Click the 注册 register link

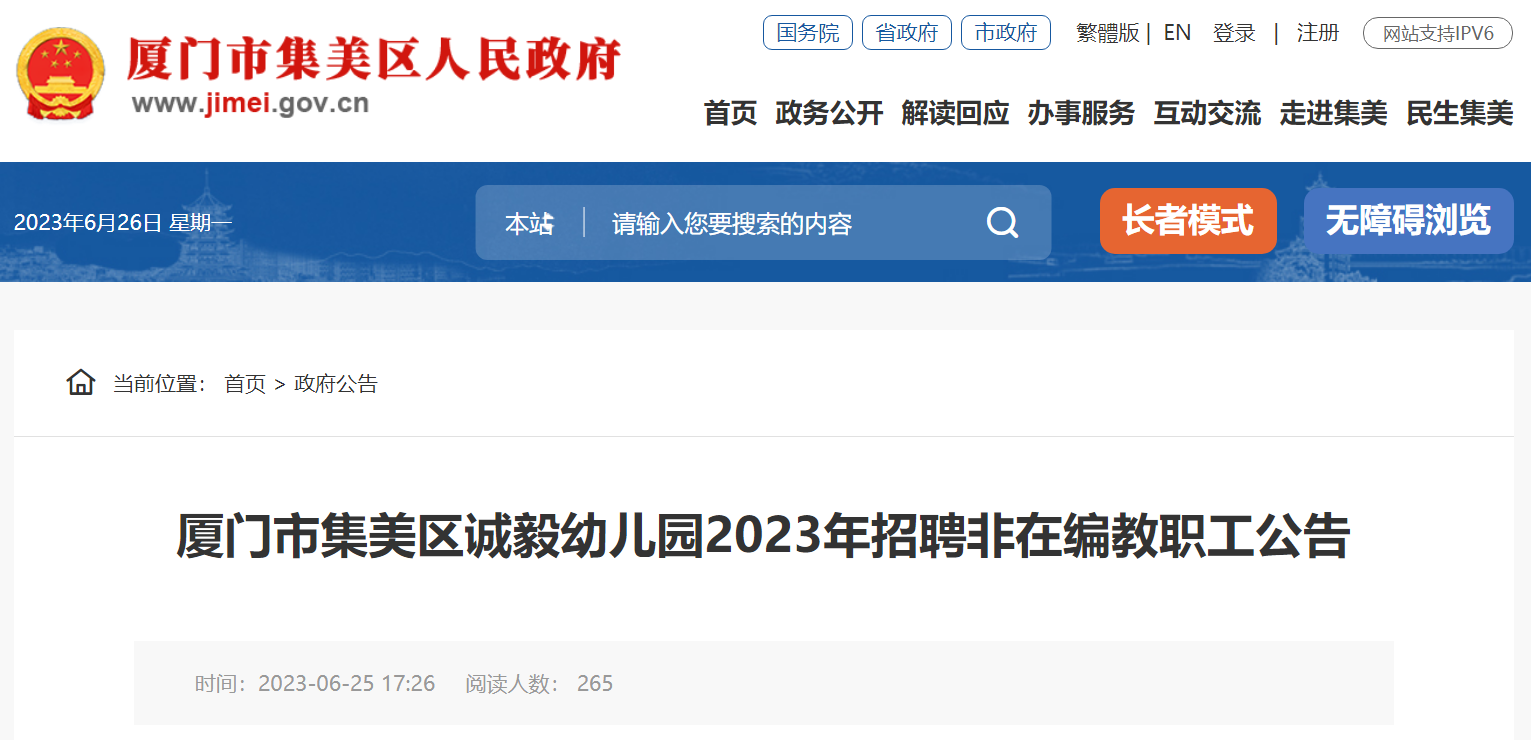click(x=1318, y=33)
